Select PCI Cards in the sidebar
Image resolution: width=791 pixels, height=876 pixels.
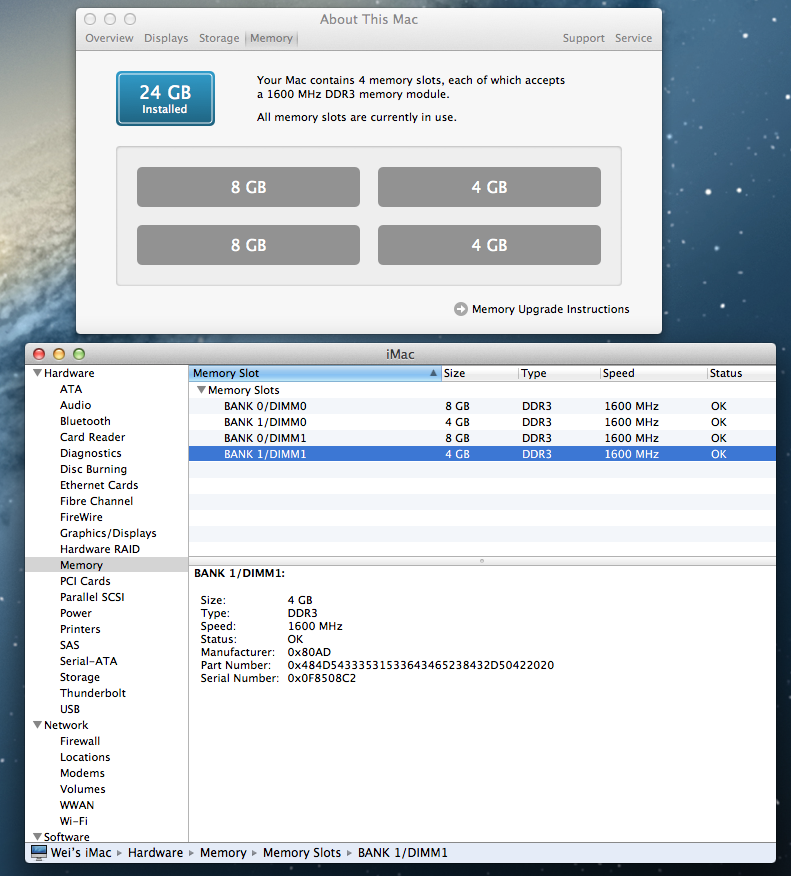pos(85,581)
